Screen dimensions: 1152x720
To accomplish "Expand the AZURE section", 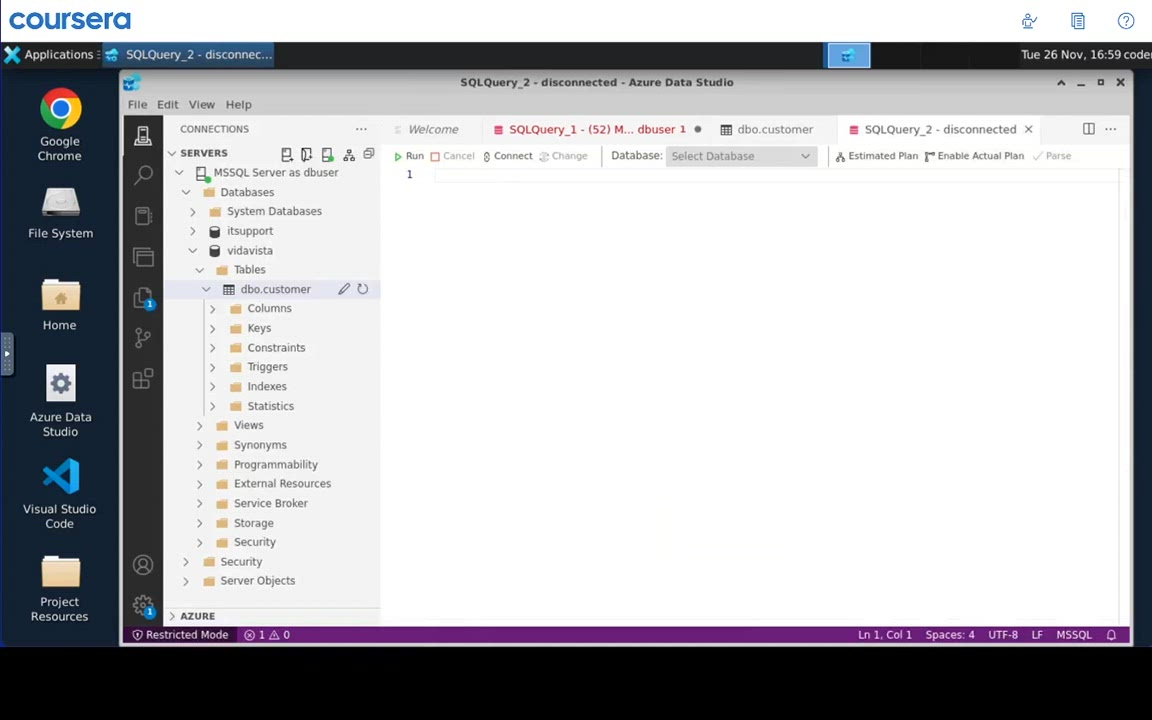I will point(172,616).
